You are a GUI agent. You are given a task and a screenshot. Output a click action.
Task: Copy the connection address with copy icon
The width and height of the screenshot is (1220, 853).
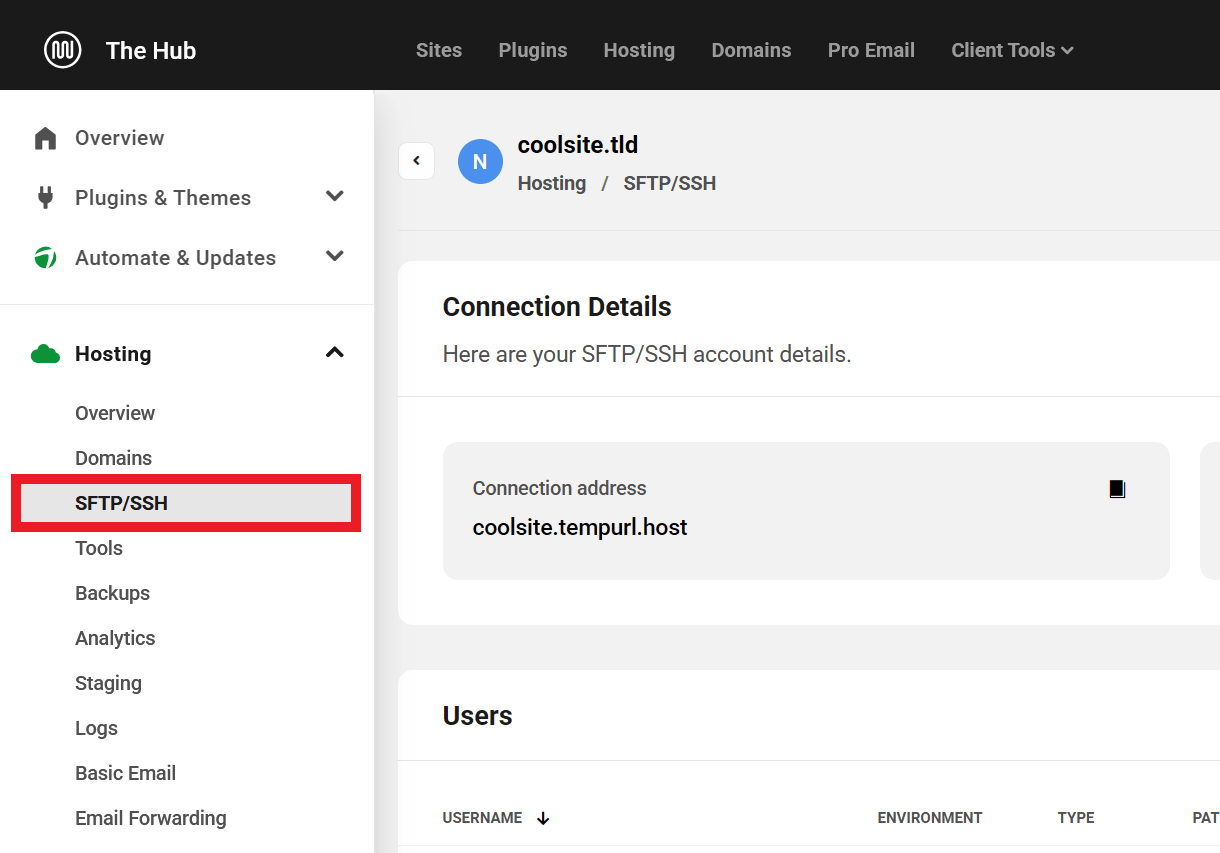pyautogui.click(x=1117, y=489)
